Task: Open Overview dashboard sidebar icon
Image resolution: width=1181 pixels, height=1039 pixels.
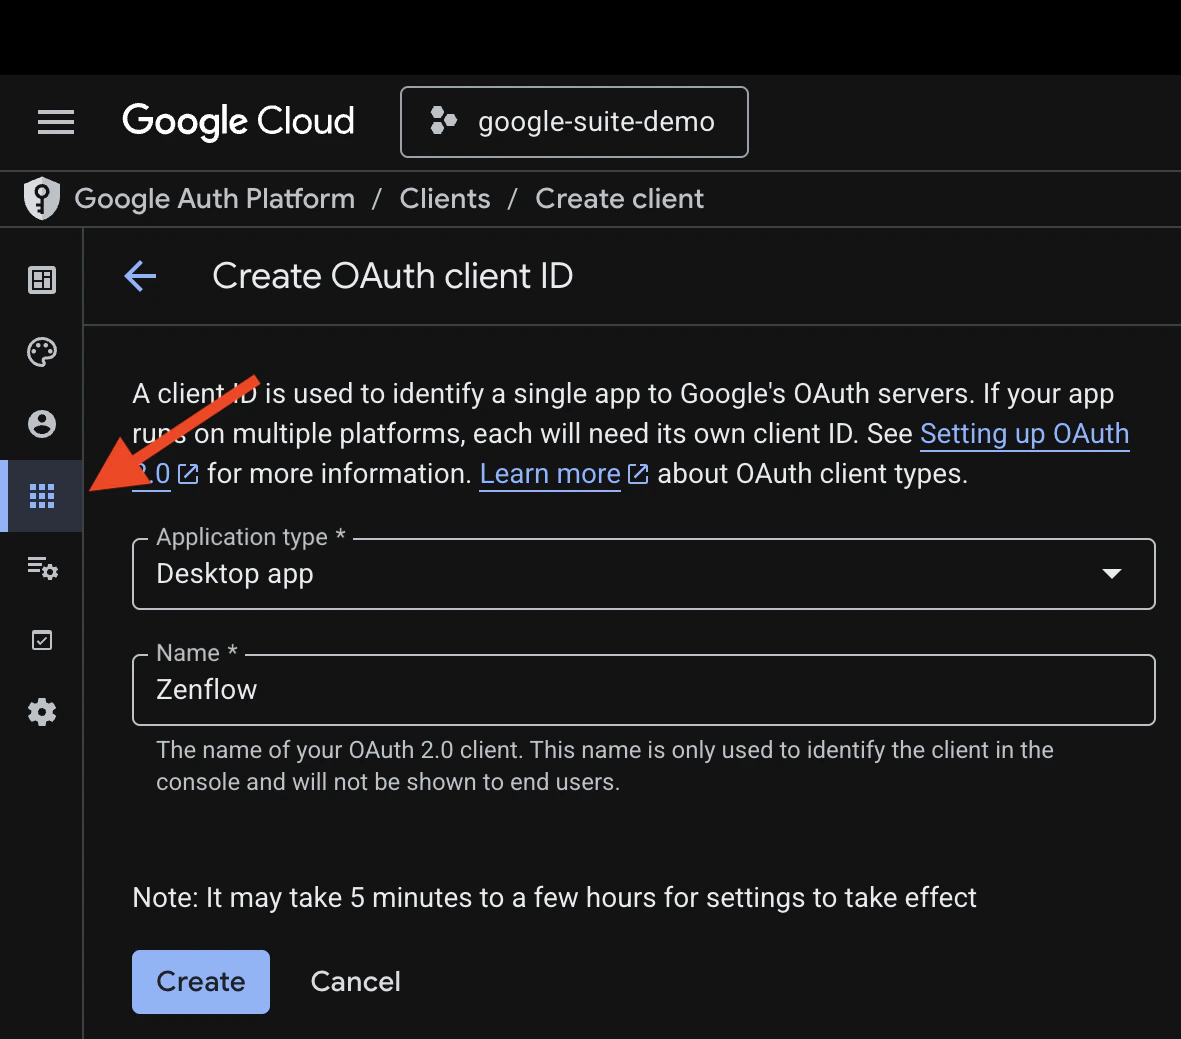Action: 42,280
